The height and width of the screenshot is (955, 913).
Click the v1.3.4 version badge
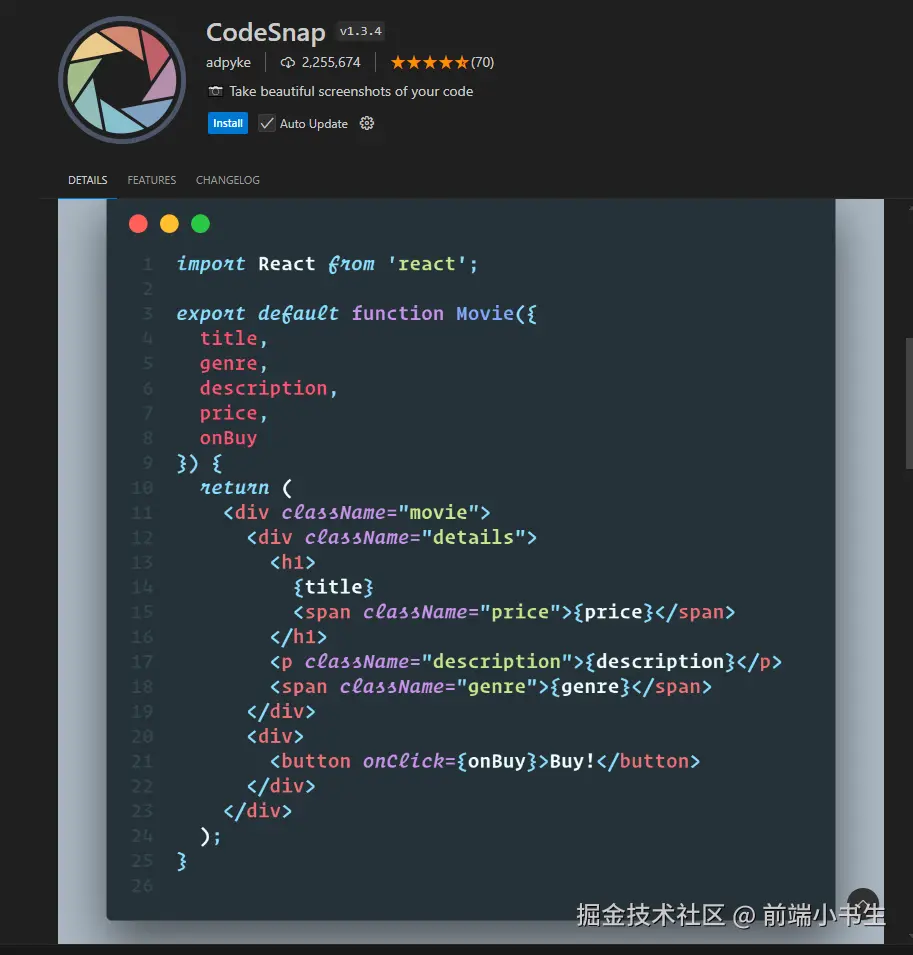(x=360, y=30)
